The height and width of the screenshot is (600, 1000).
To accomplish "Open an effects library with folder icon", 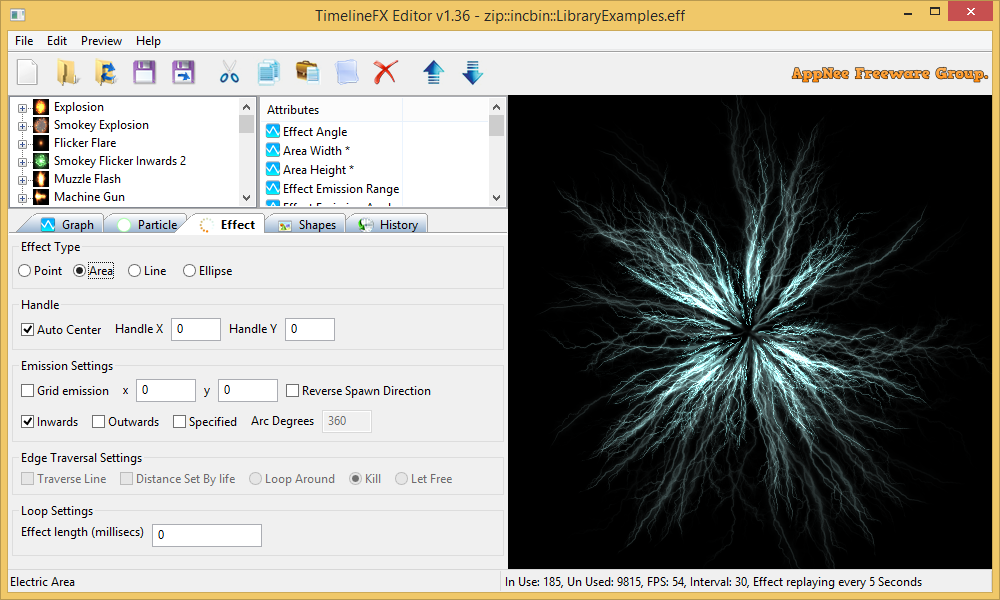I will (x=66, y=72).
